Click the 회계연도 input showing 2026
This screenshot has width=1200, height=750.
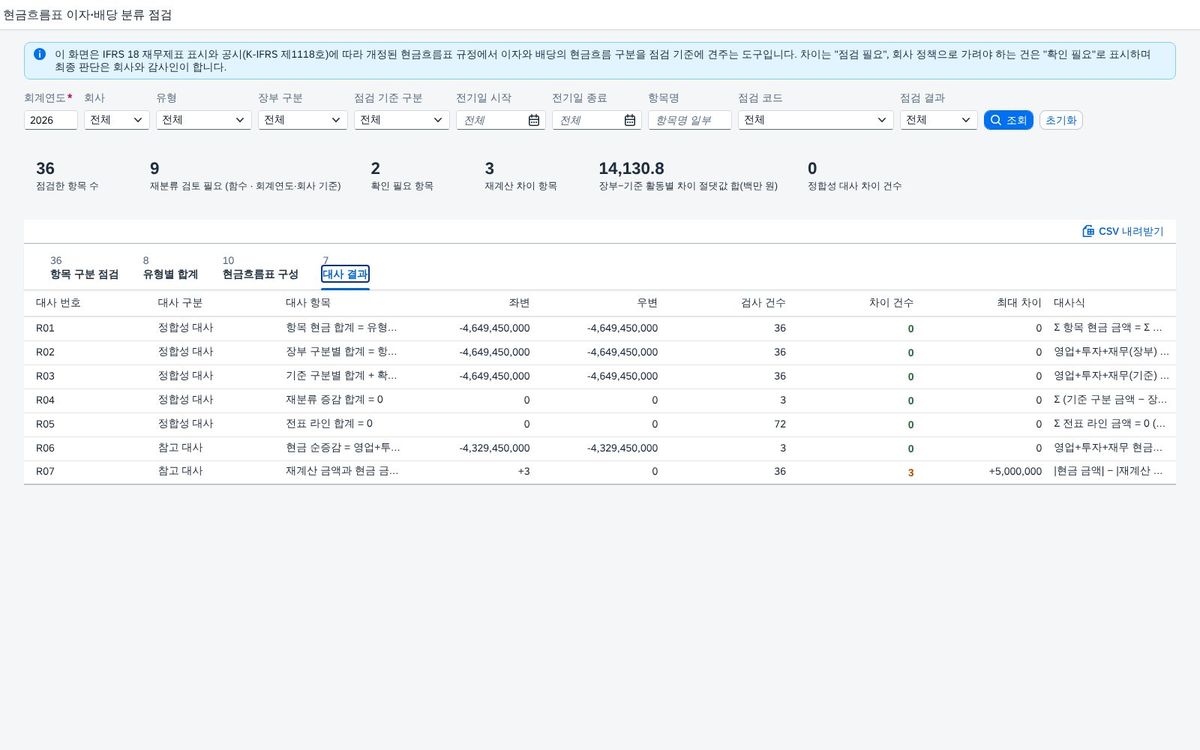pyautogui.click(x=51, y=120)
